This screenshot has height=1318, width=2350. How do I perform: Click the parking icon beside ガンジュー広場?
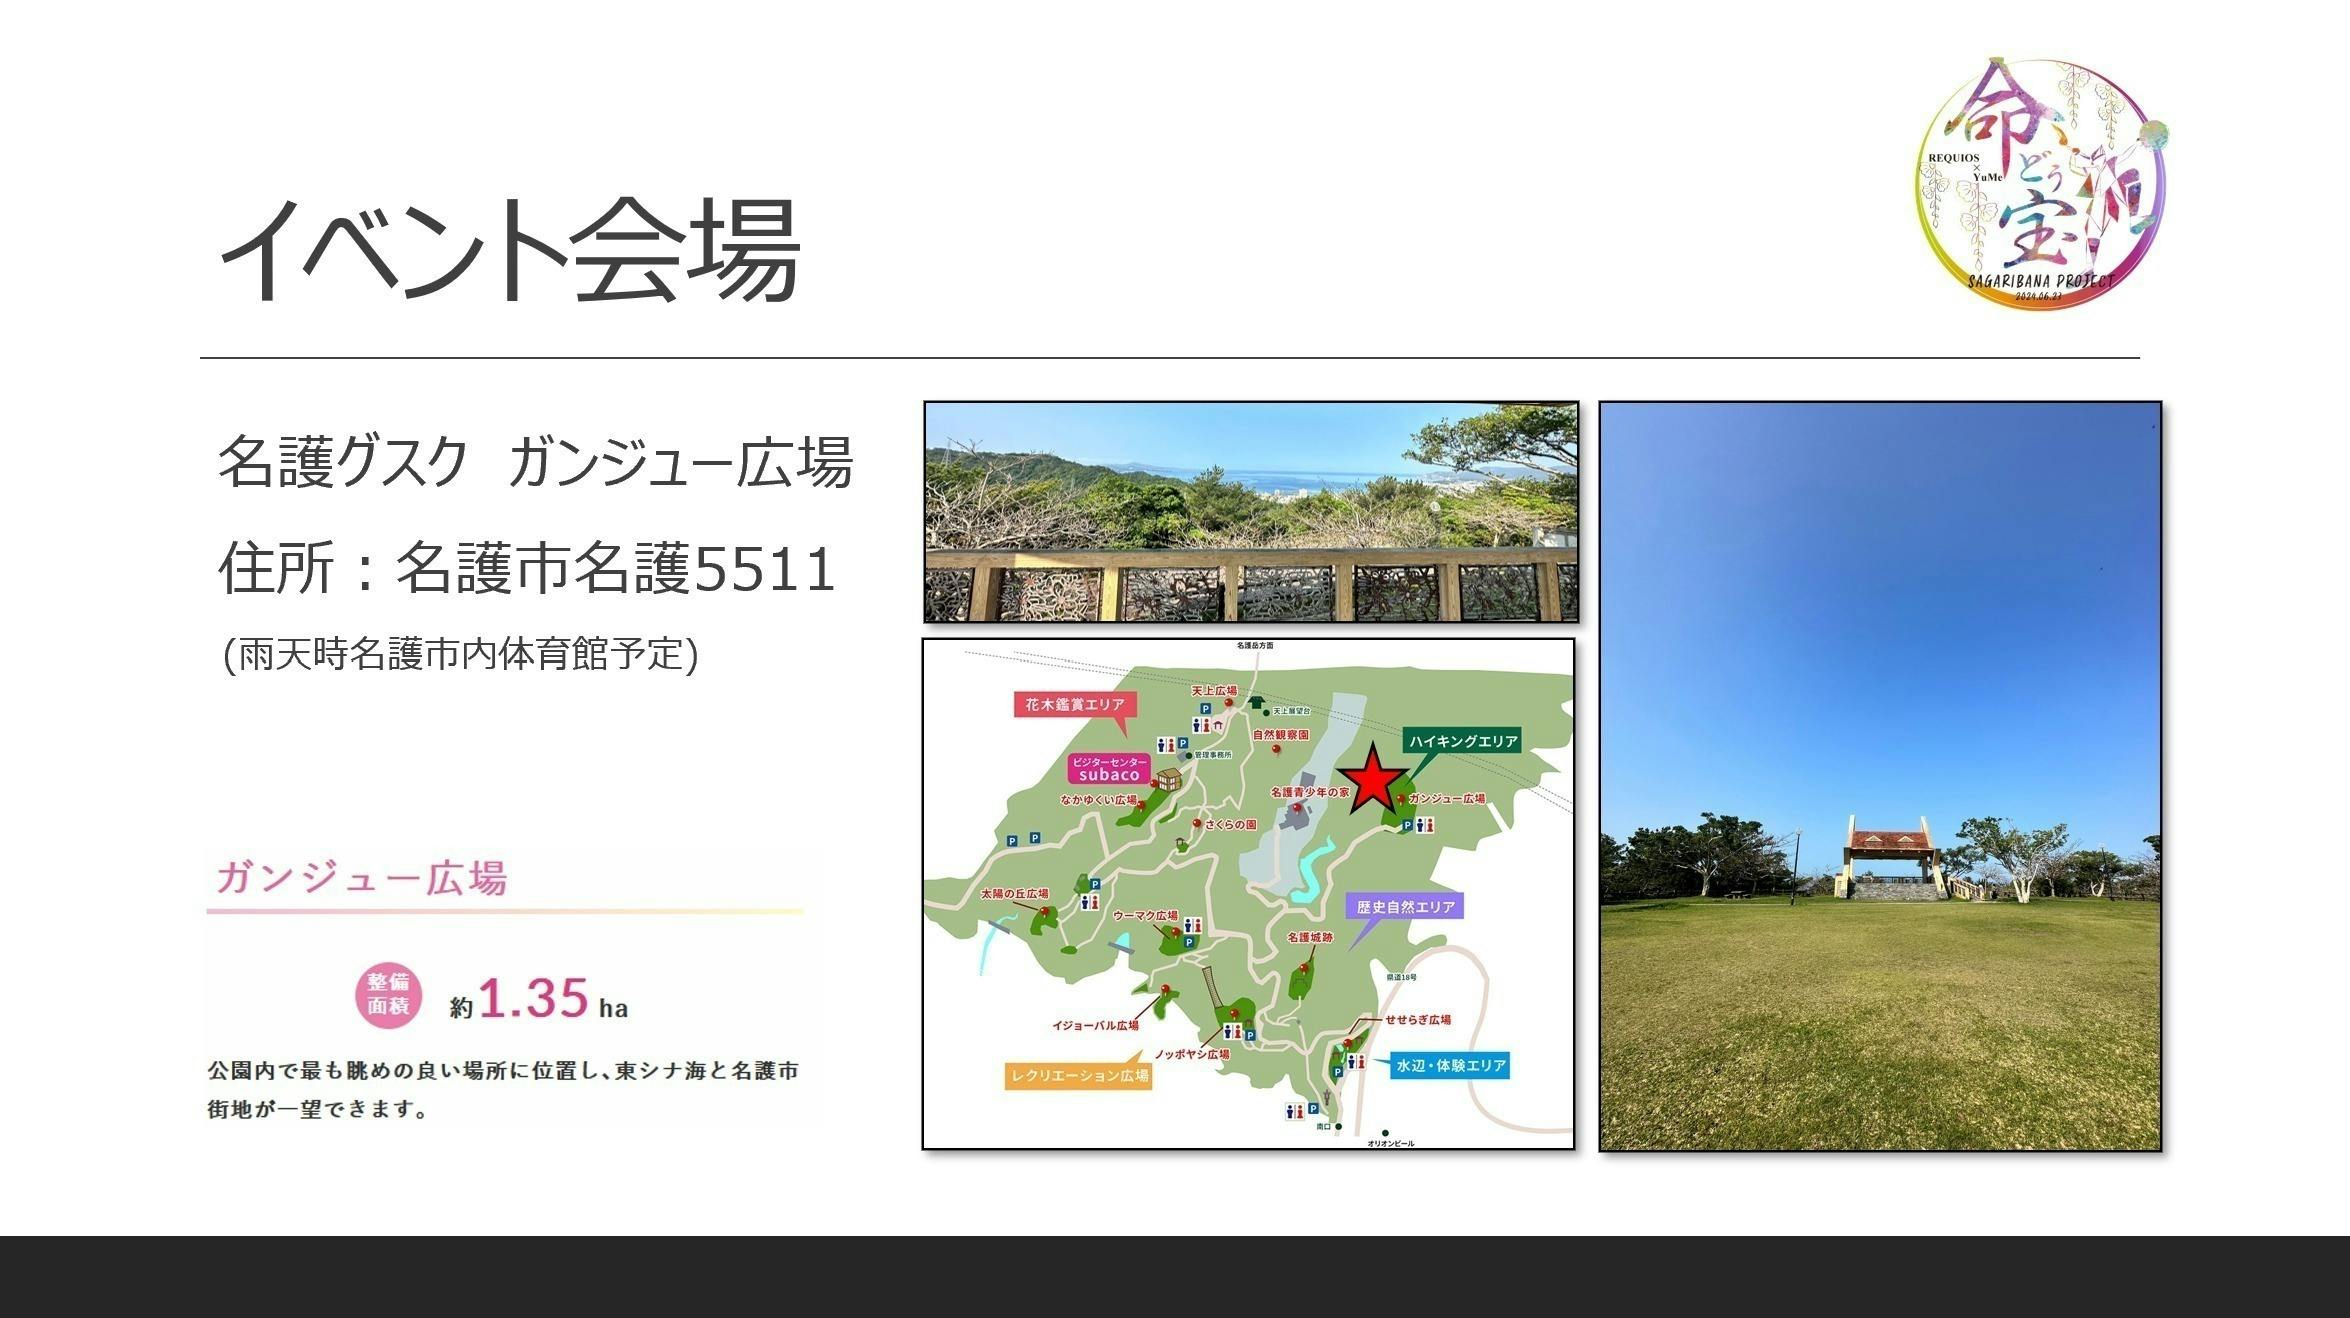1407,826
